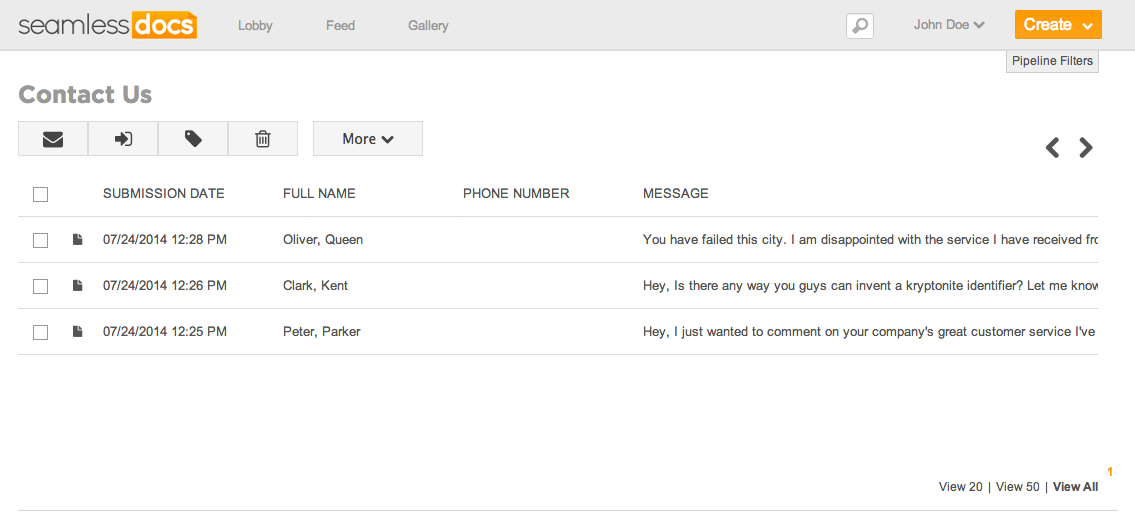This screenshot has width=1135, height=526.
Task: Go to next page with right chevron
Action: (x=1086, y=148)
